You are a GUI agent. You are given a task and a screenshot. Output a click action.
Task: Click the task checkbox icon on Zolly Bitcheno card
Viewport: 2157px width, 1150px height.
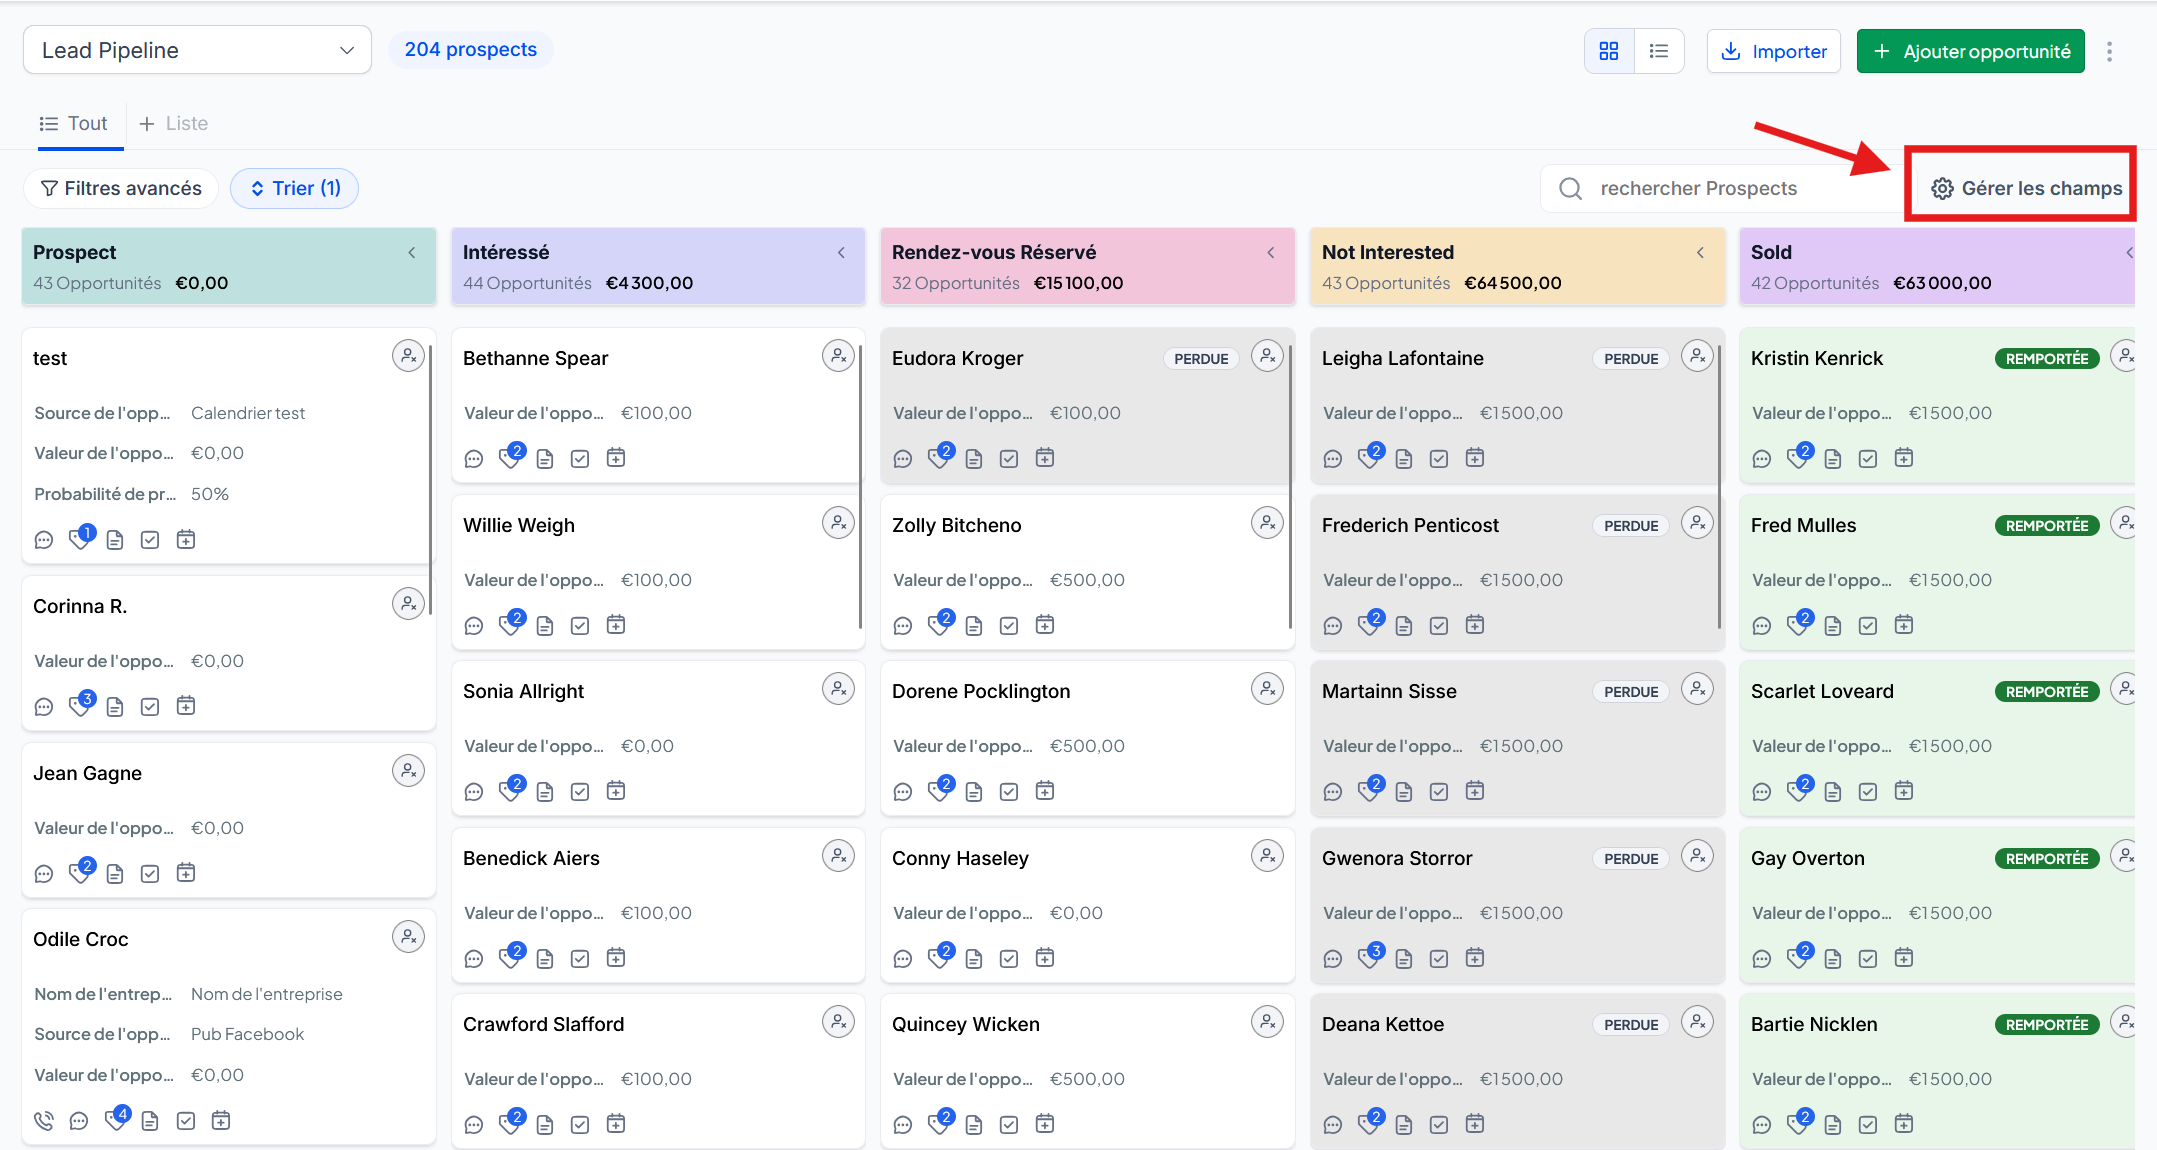(x=1009, y=626)
